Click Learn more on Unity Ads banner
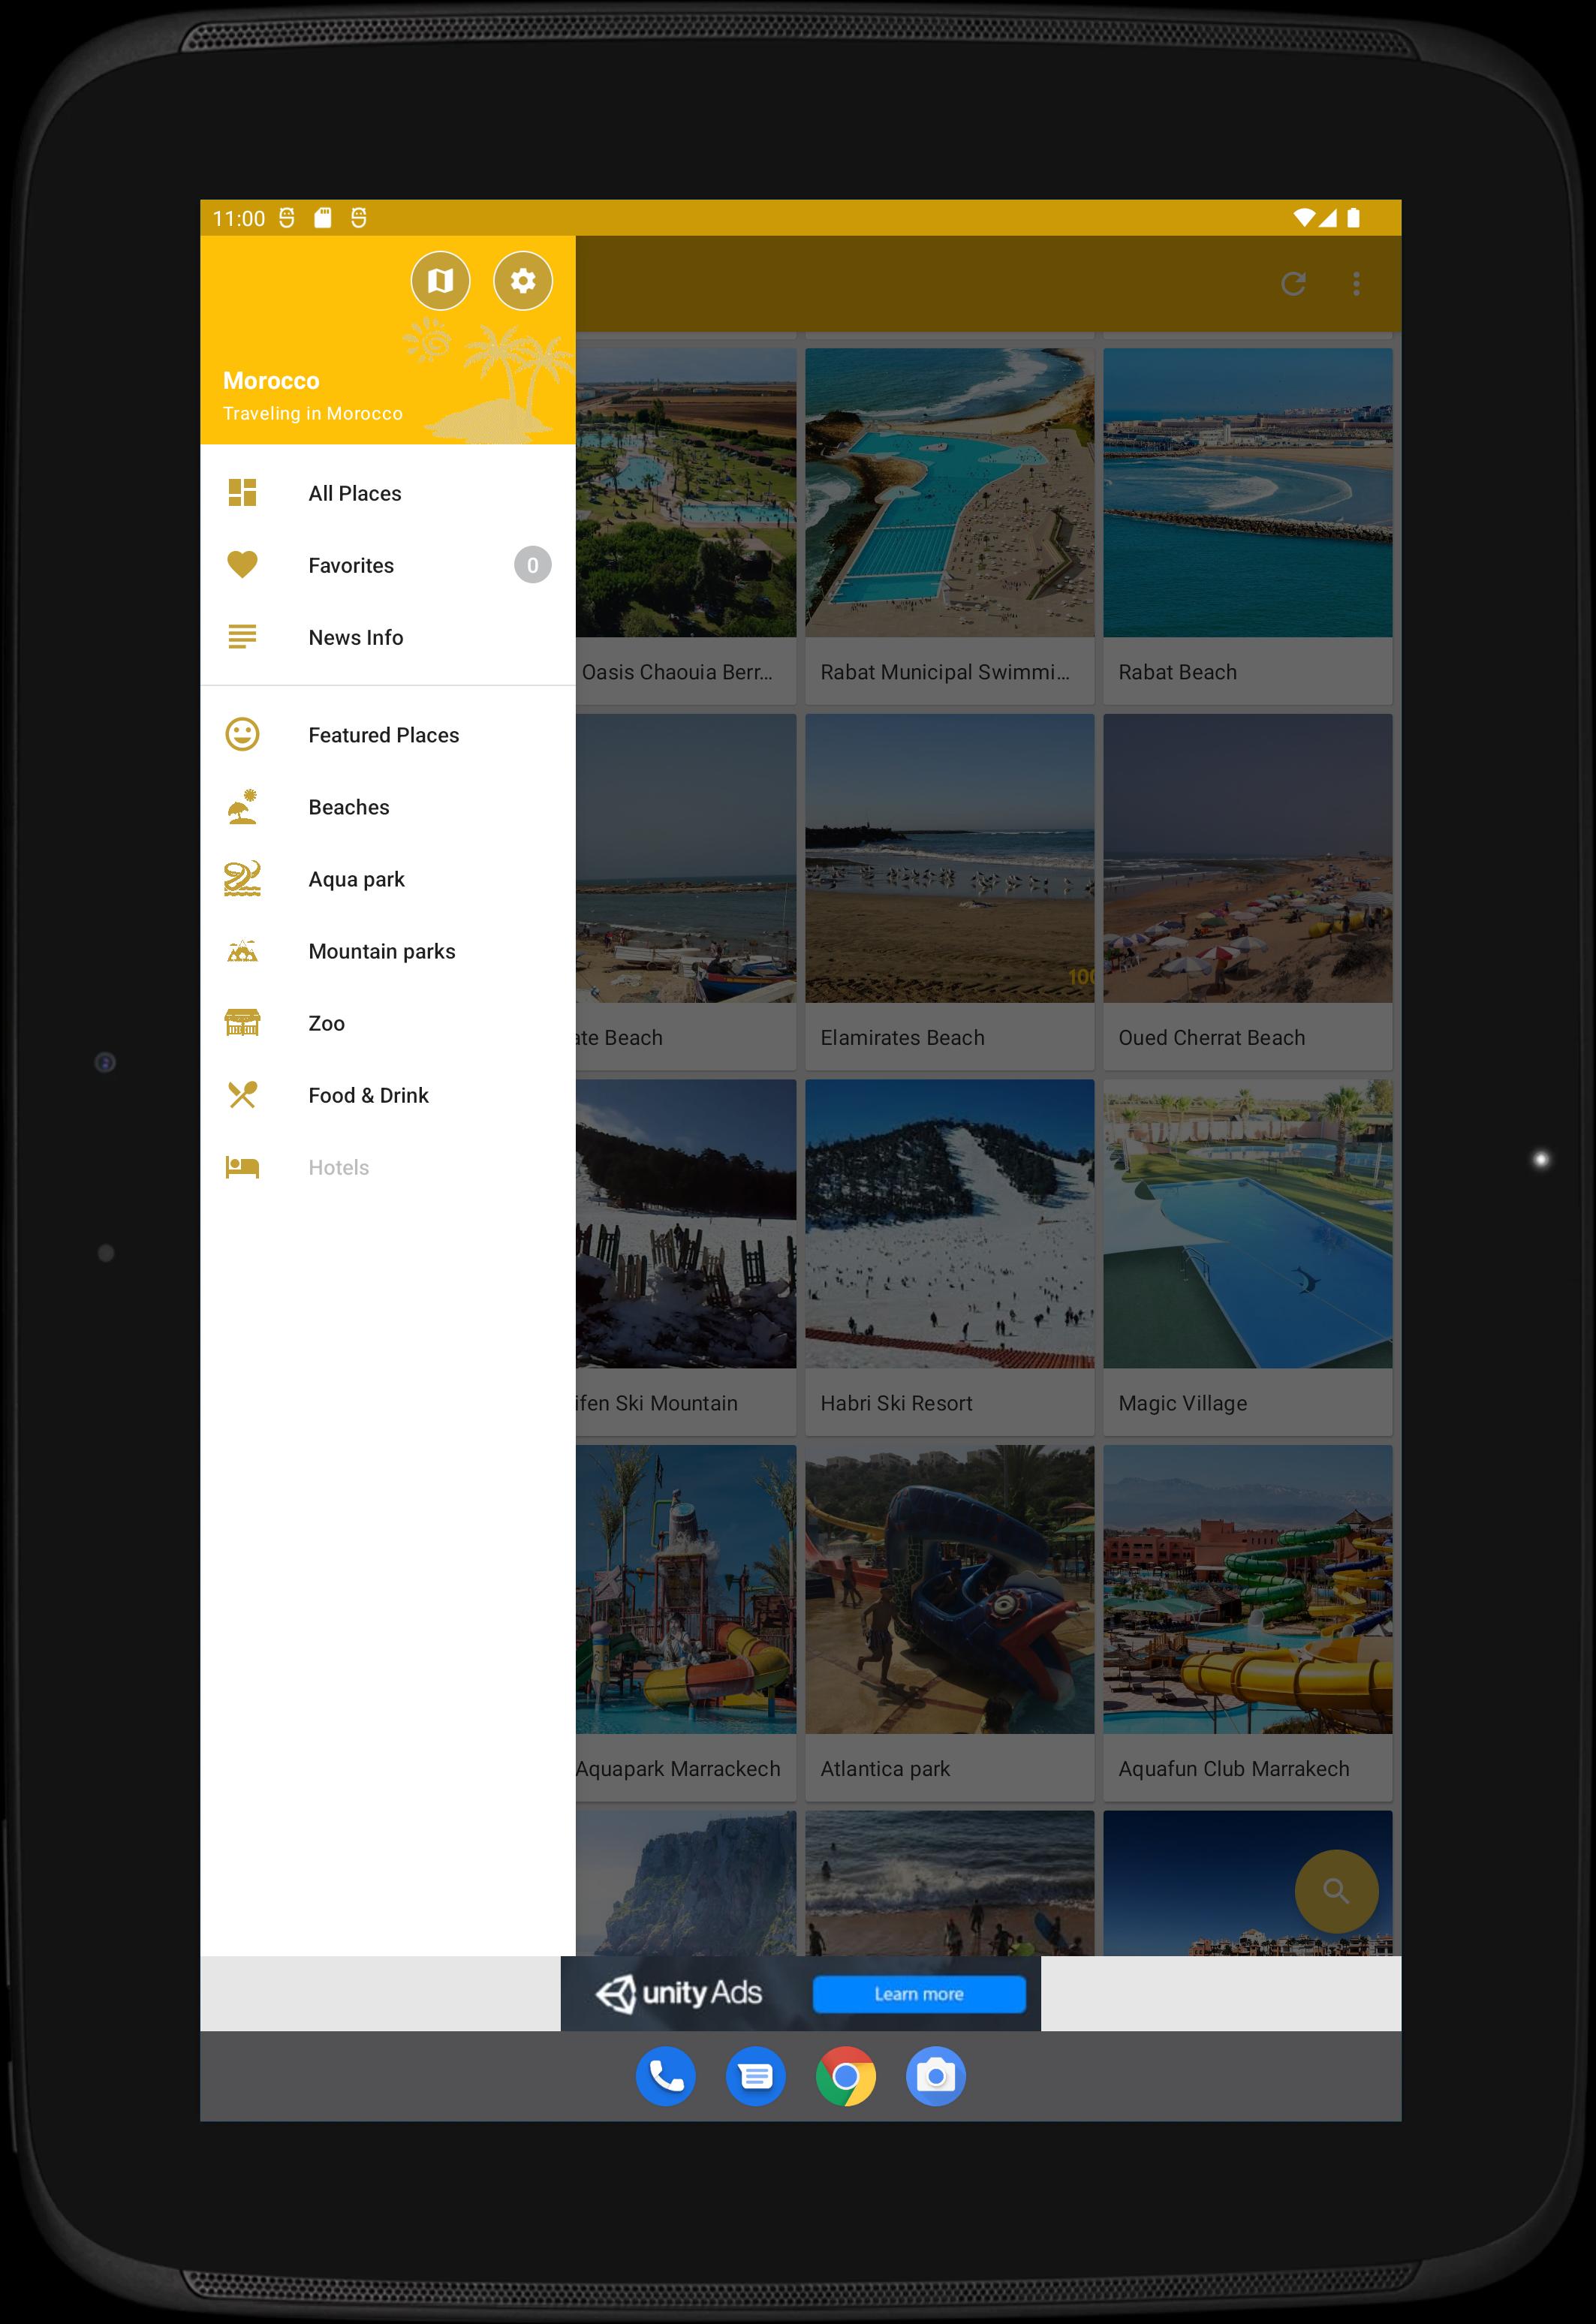The image size is (1596, 2324). click(919, 1994)
